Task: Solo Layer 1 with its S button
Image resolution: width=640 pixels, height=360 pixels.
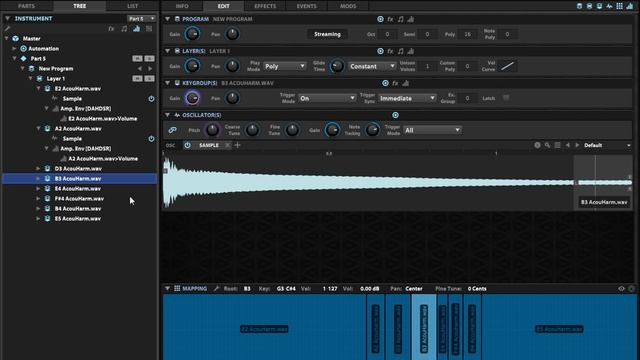Action: click(149, 78)
